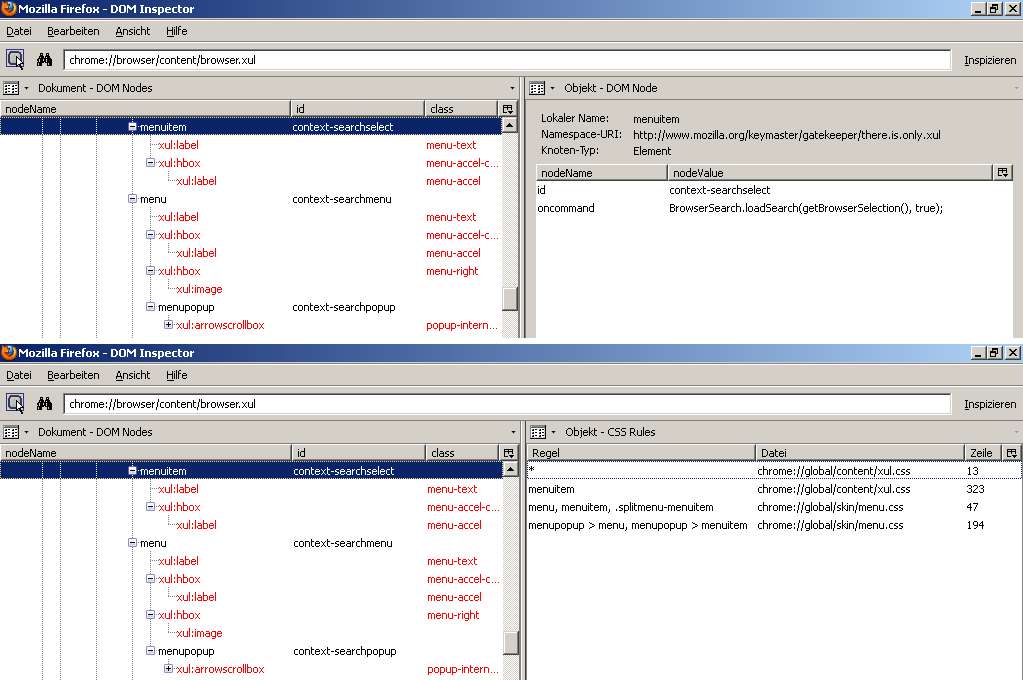Click column picker icon next to nodeValue header
The image size is (1023, 680).
point(1003,172)
